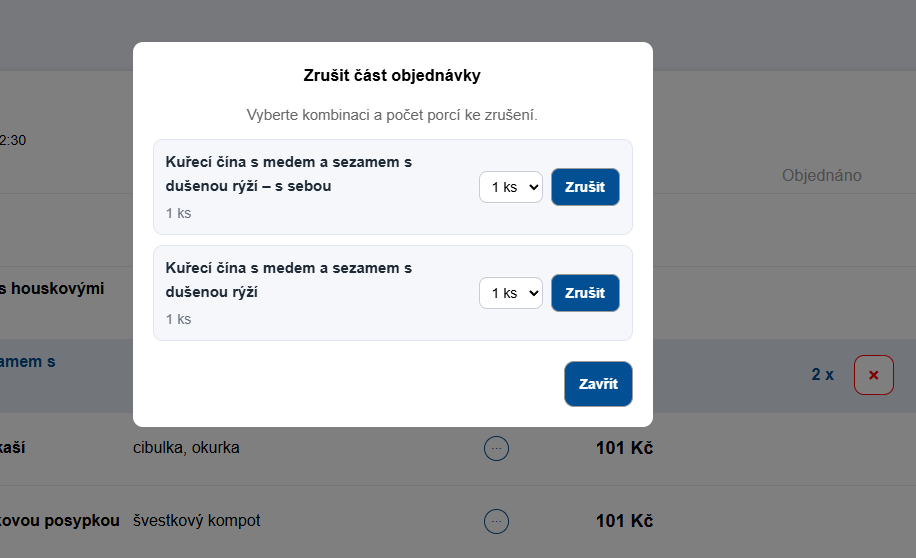The height and width of the screenshot is (558, 916).
Task: Click the 101 Kč price in the švestkový kompot row
Action: pos(624,521)
